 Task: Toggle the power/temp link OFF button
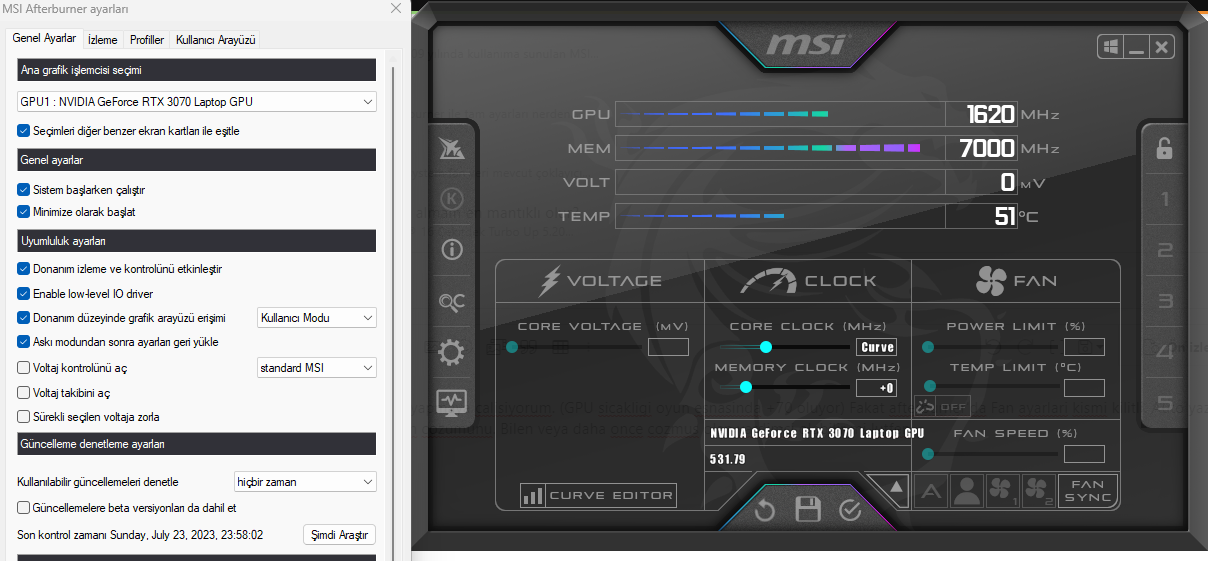(942, 407)
